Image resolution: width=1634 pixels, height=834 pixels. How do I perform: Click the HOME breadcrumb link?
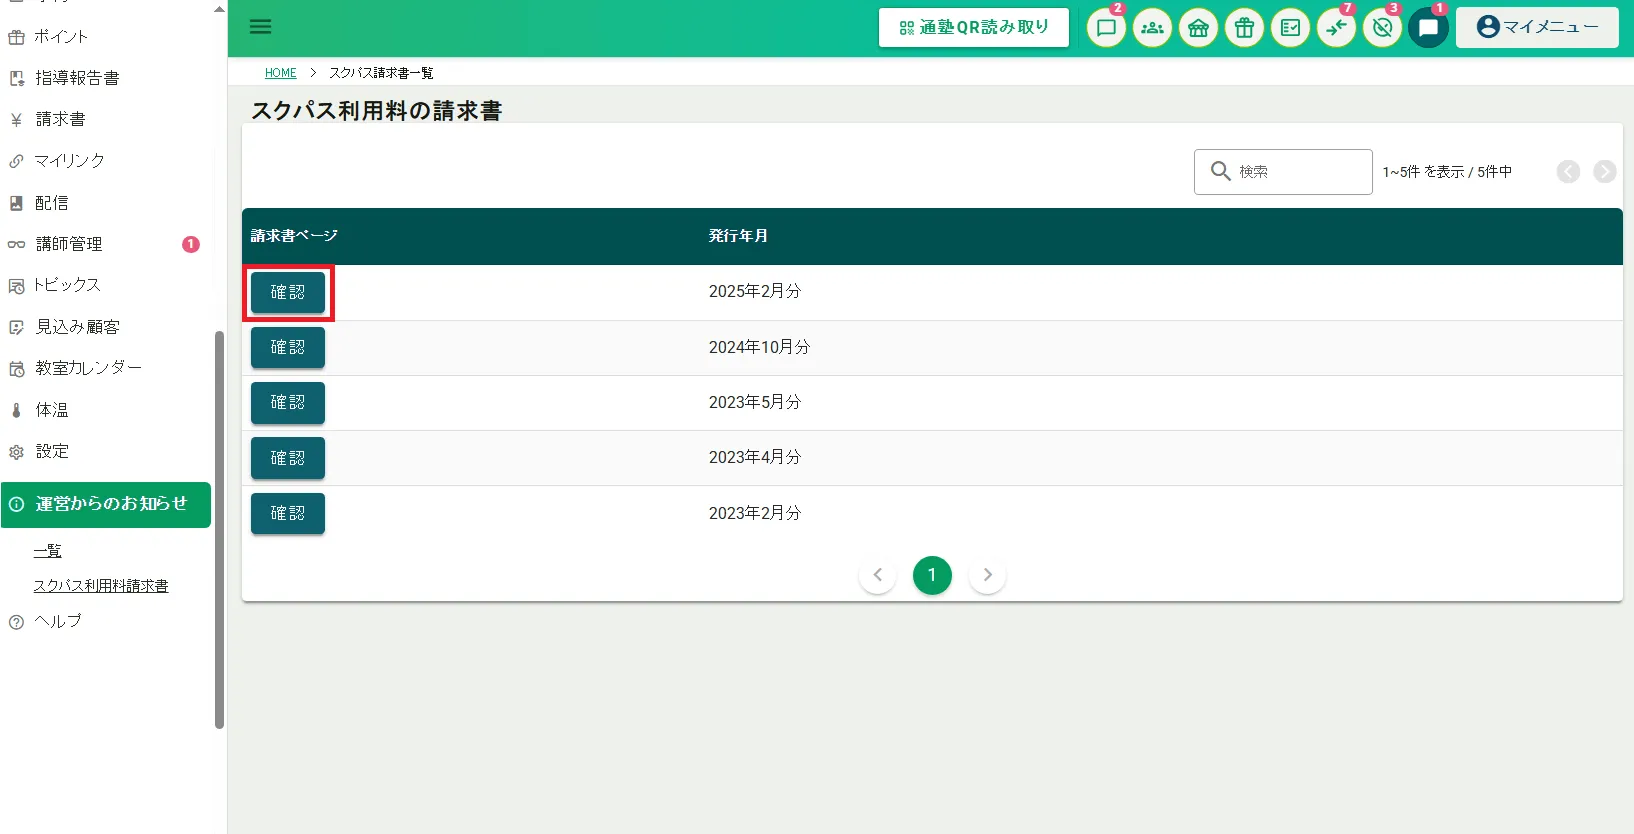pyautogui.click(x=281, y=73)
